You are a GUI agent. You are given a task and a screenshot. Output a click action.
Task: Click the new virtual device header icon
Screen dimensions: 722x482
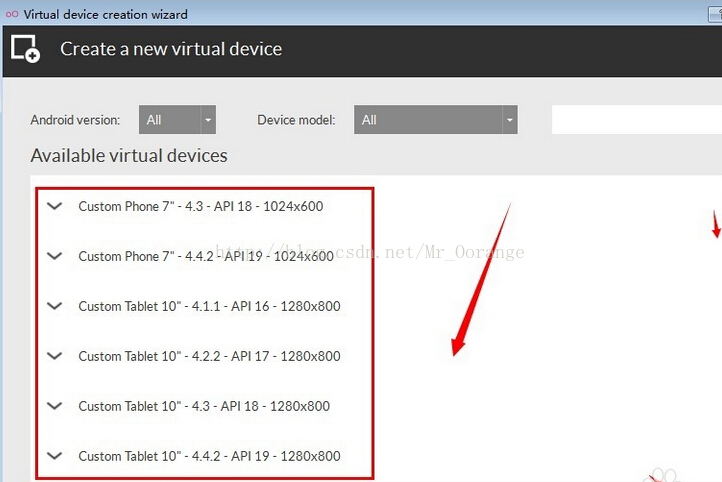click(26, 48)
